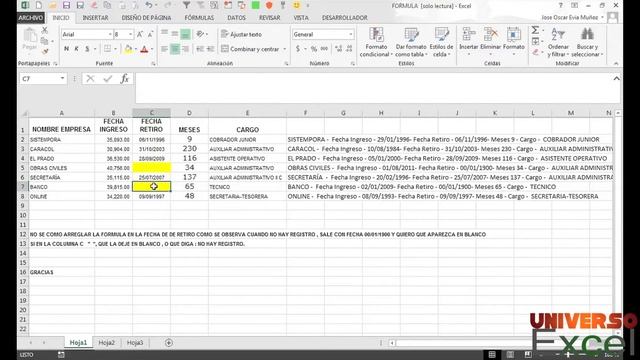The image size is (640, 360).
Task: Open the Combinar y centrar dropdown arrow
Action: click(x=284, y=49)
